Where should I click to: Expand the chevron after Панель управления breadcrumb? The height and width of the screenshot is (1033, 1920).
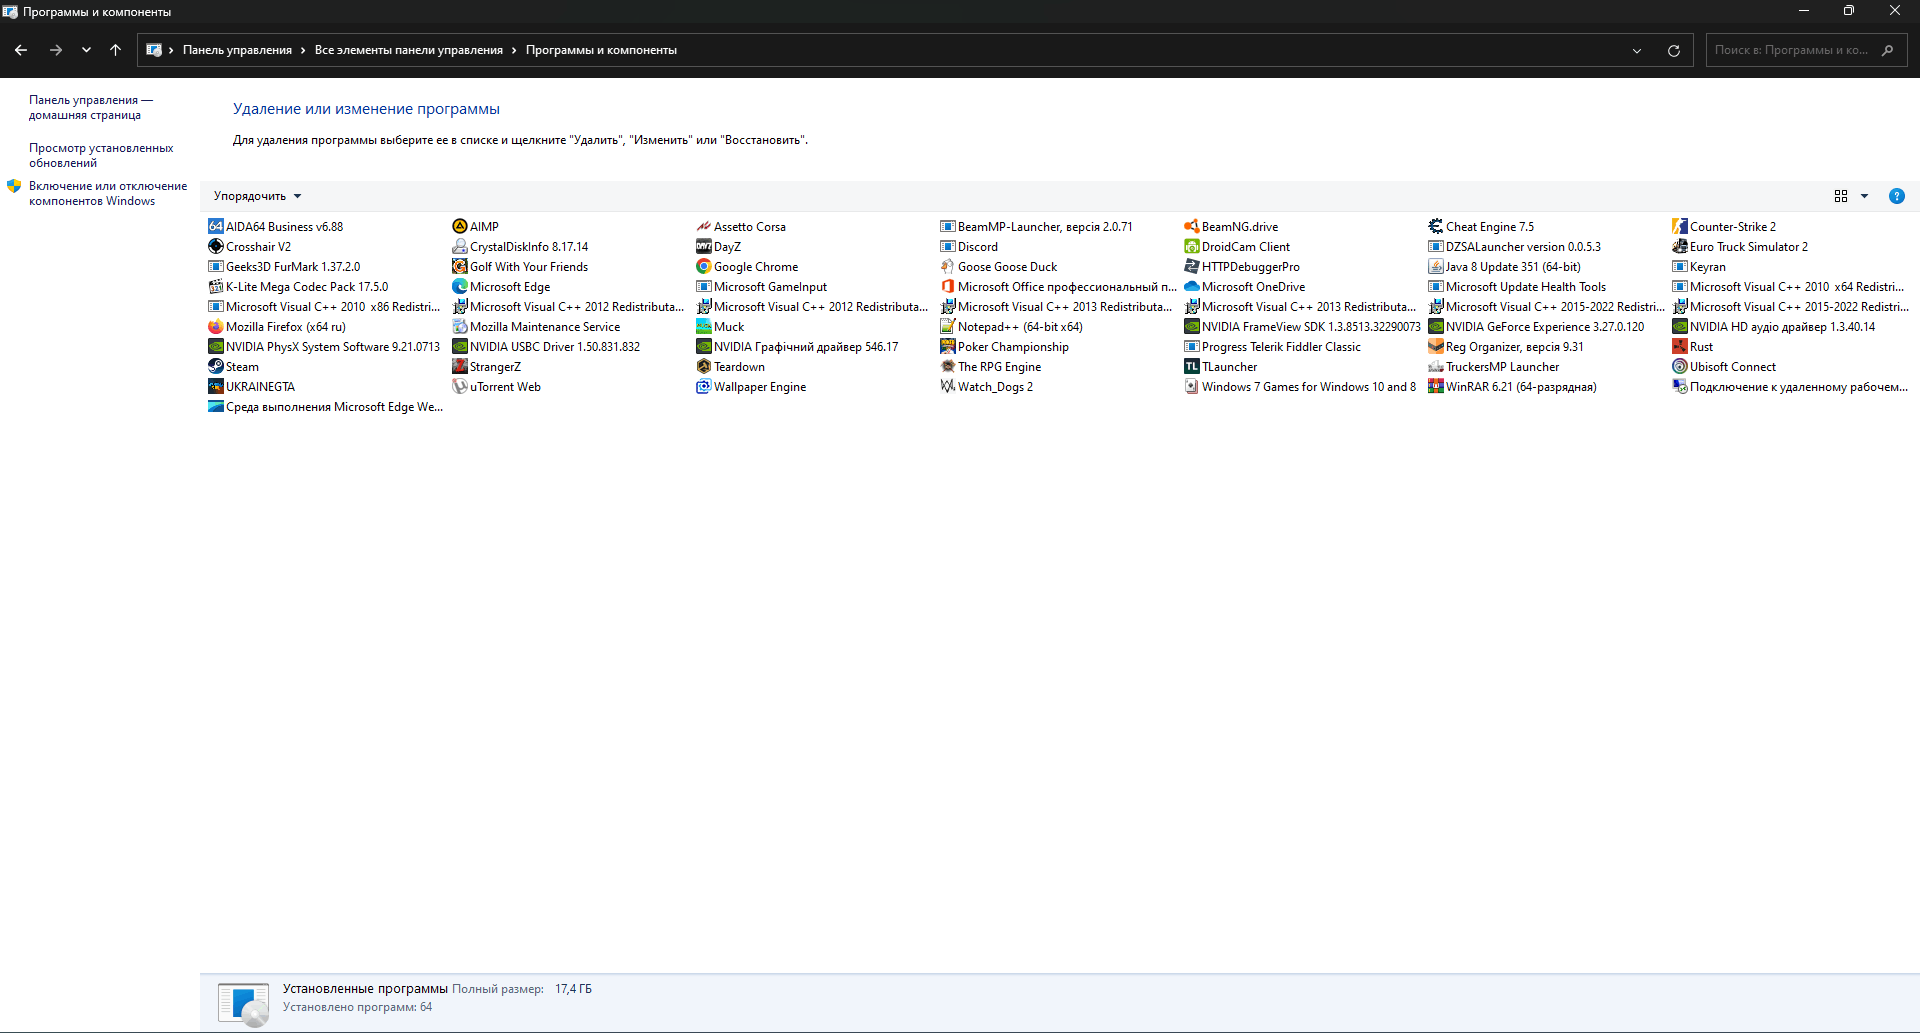pos(303,50)
